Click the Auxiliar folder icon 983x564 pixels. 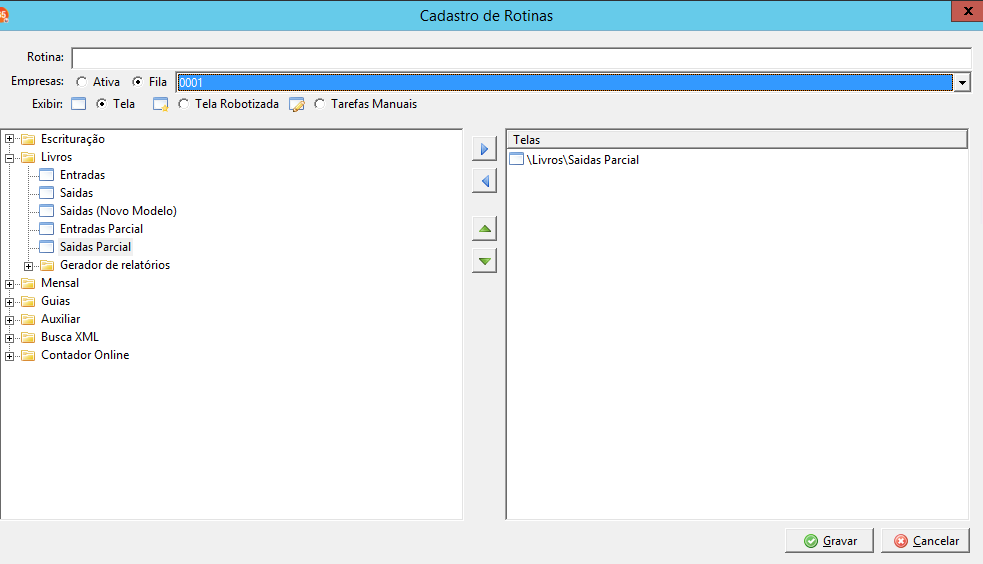click(28, 319)
